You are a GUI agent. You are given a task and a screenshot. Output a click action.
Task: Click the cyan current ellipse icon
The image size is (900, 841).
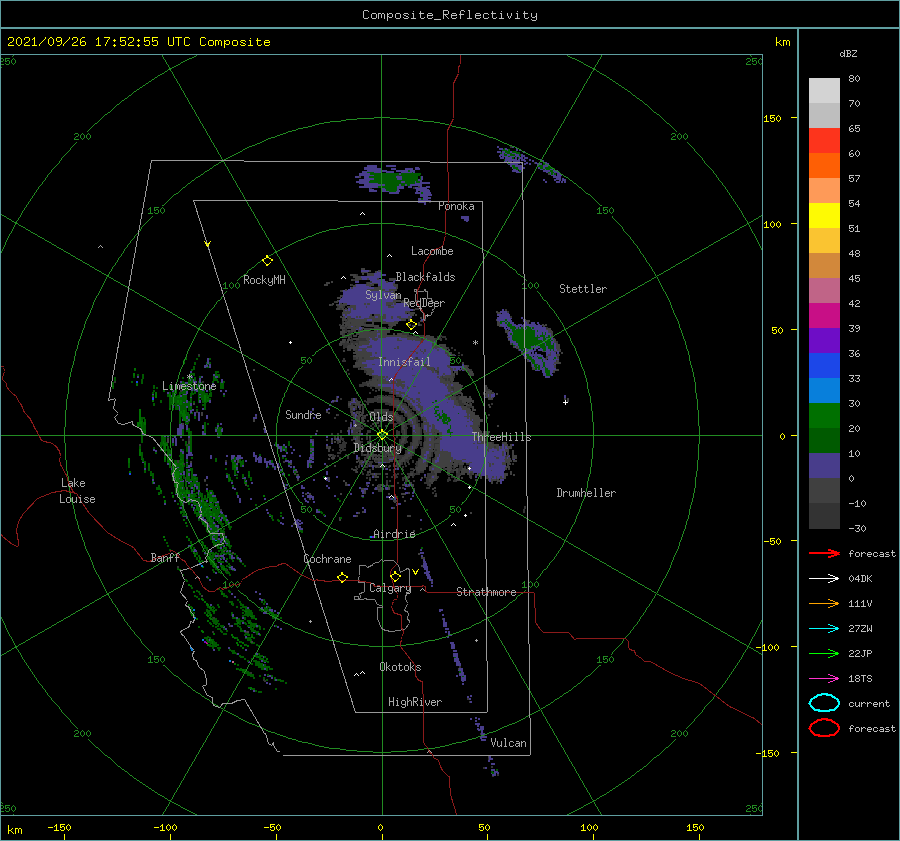point(824,703)
